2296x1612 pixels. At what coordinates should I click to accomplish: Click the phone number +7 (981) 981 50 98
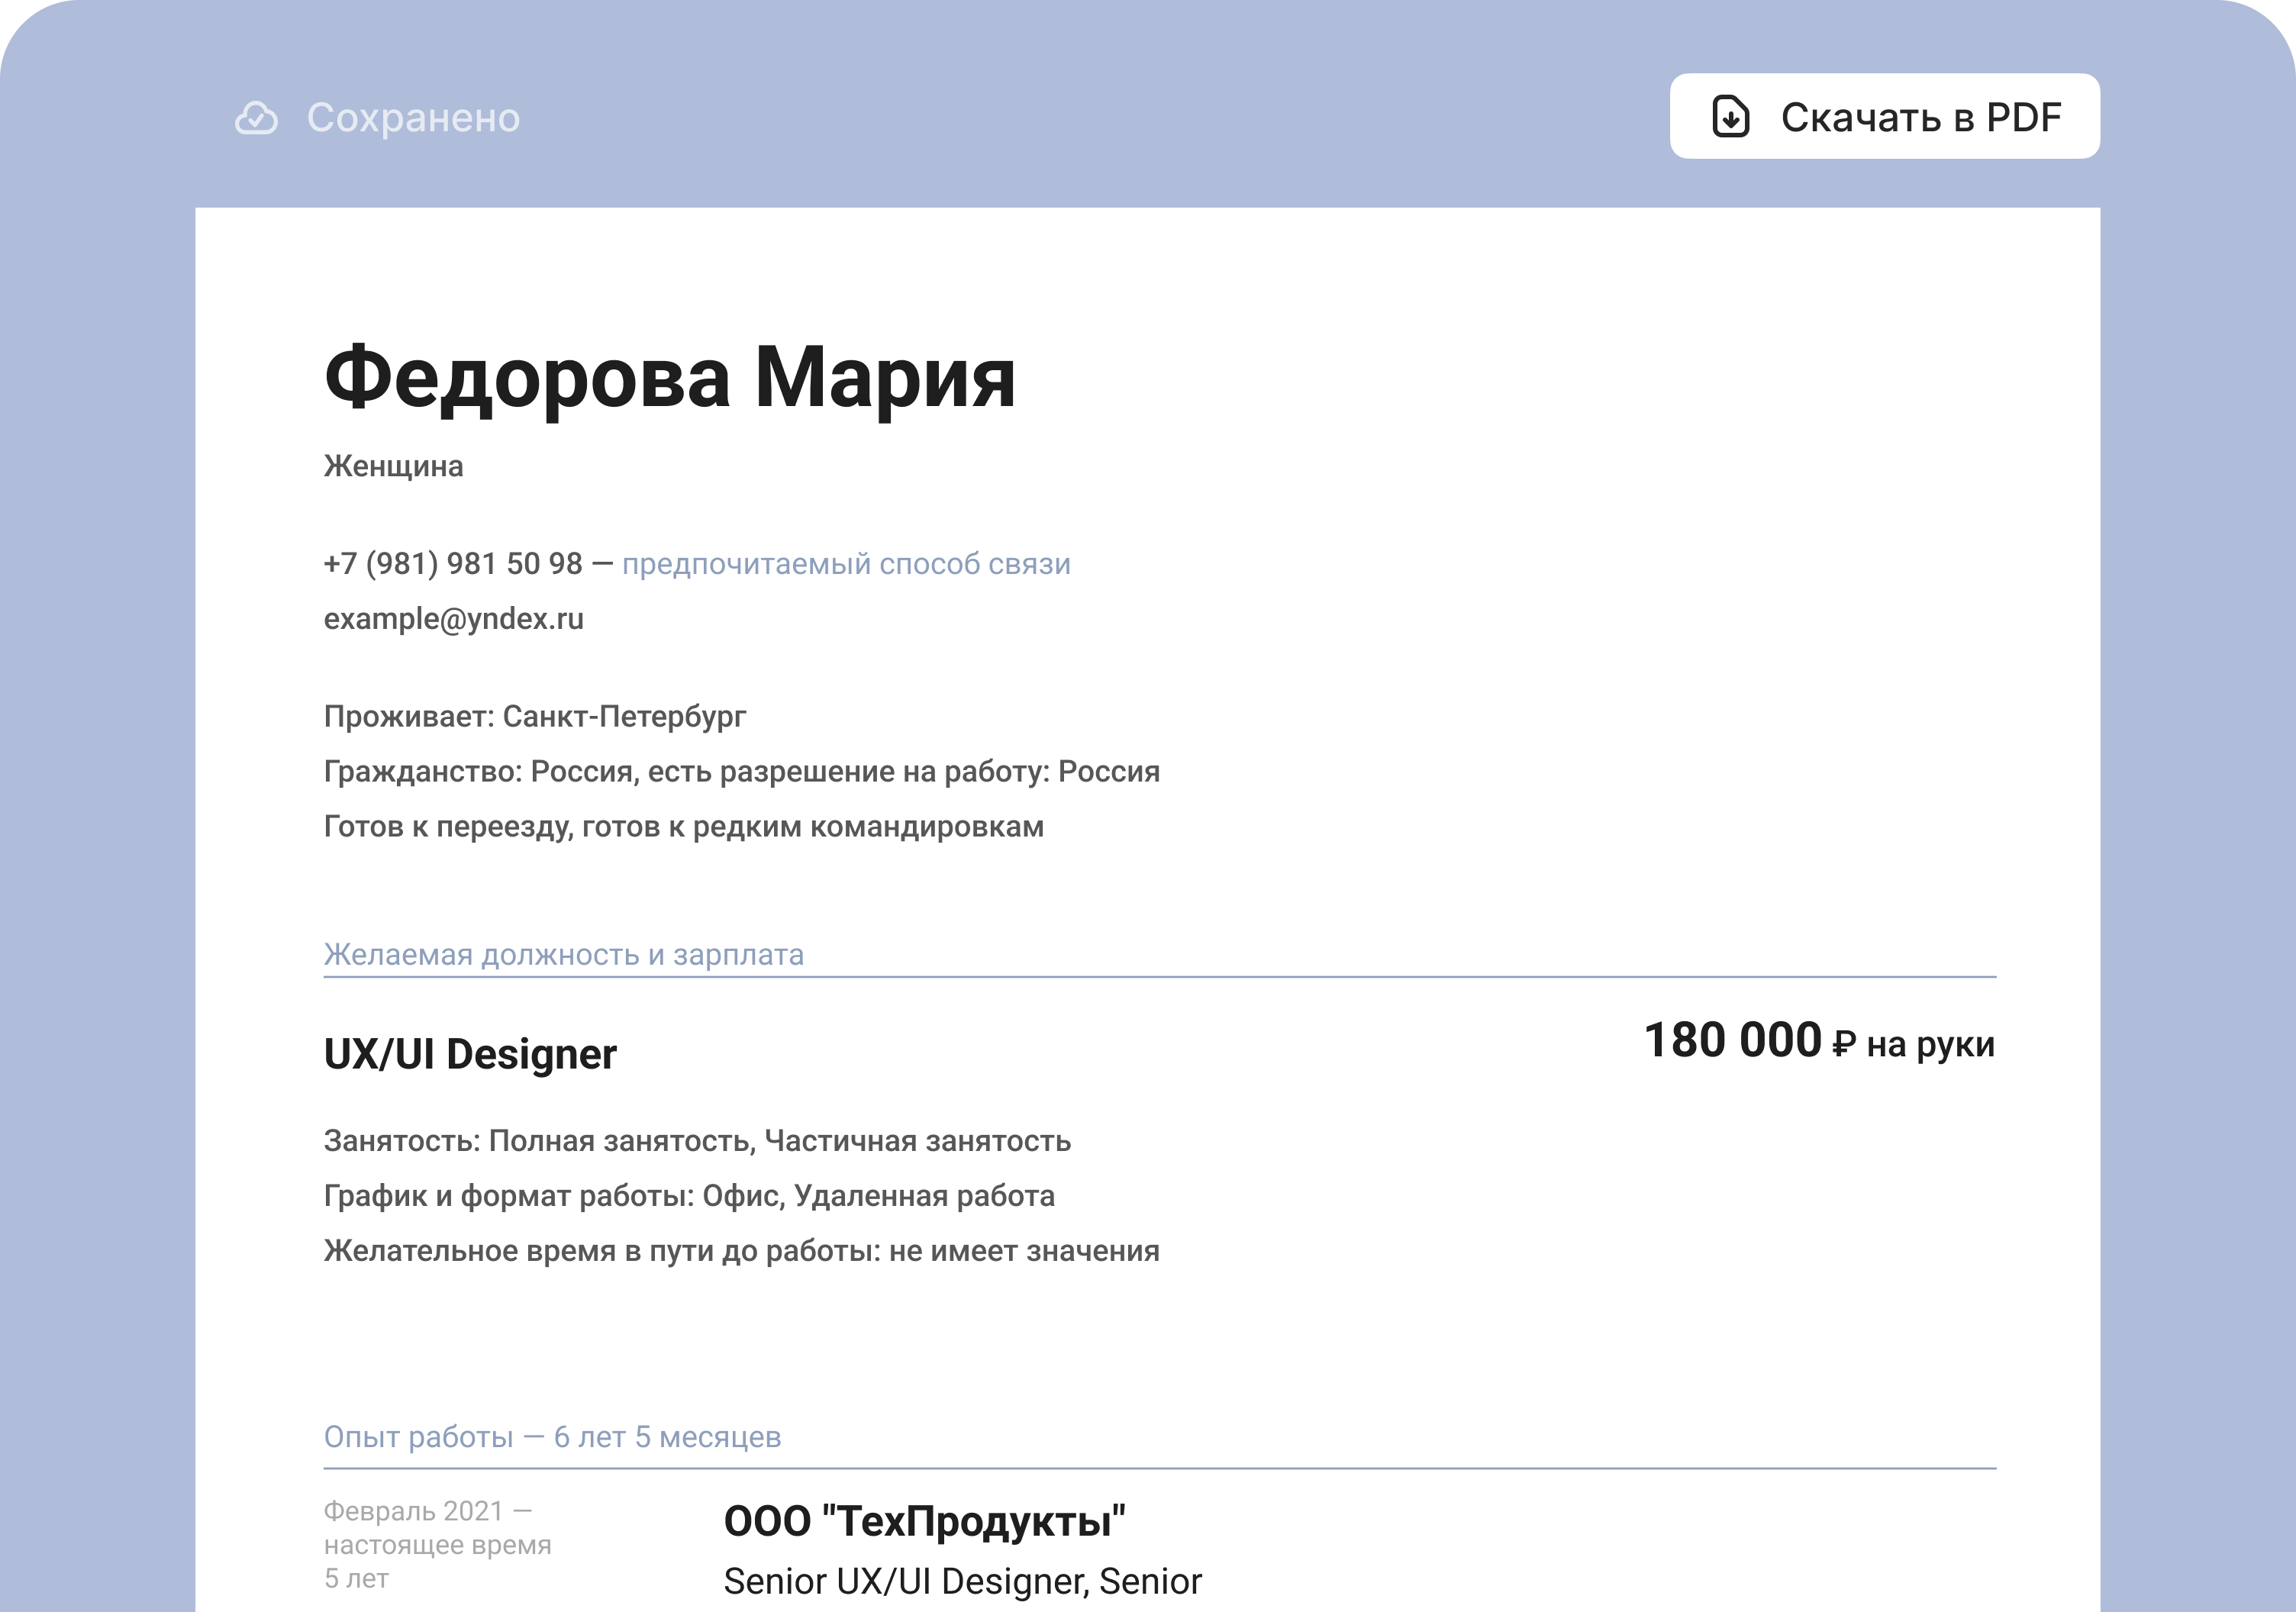click(x=452, y=562)
